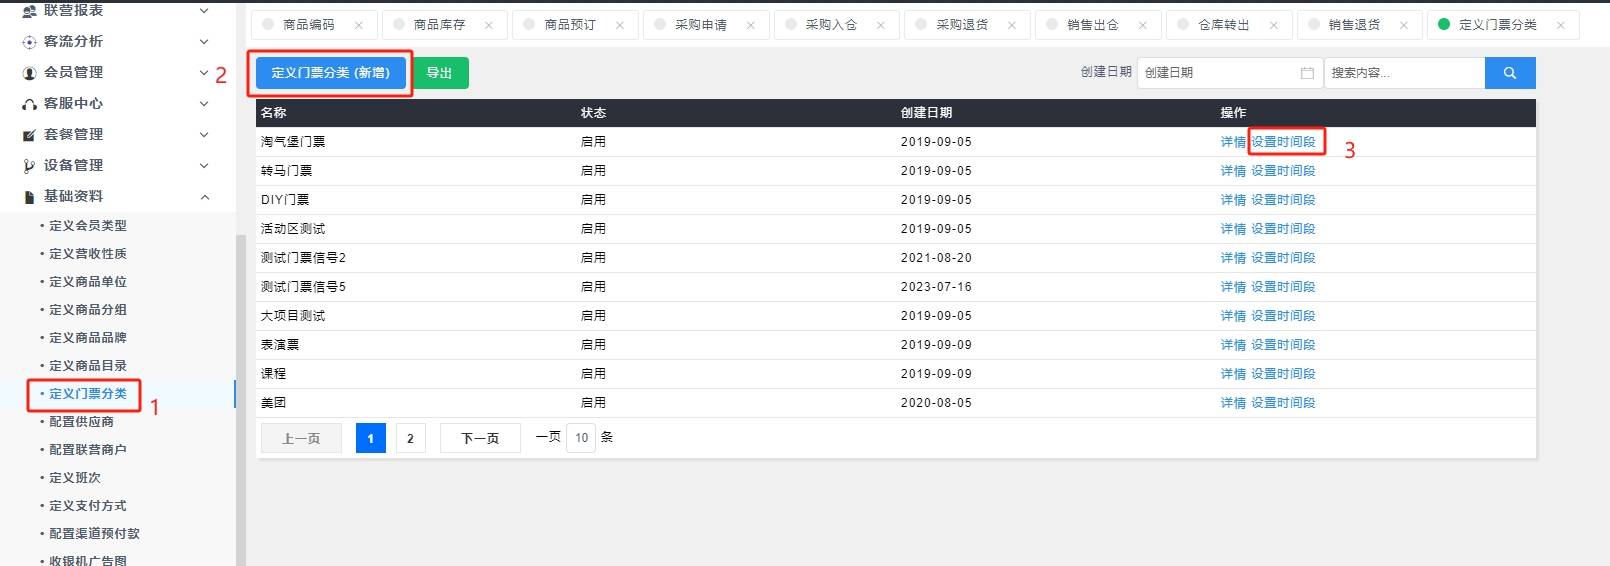Open 详情 for 课程

1233,374
